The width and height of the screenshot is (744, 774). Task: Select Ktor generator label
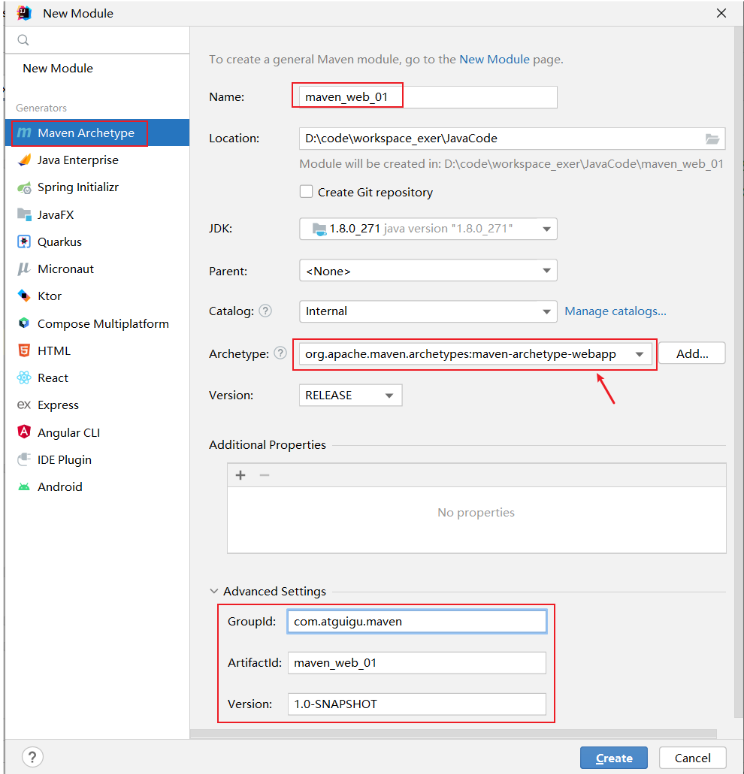[49, 296]
